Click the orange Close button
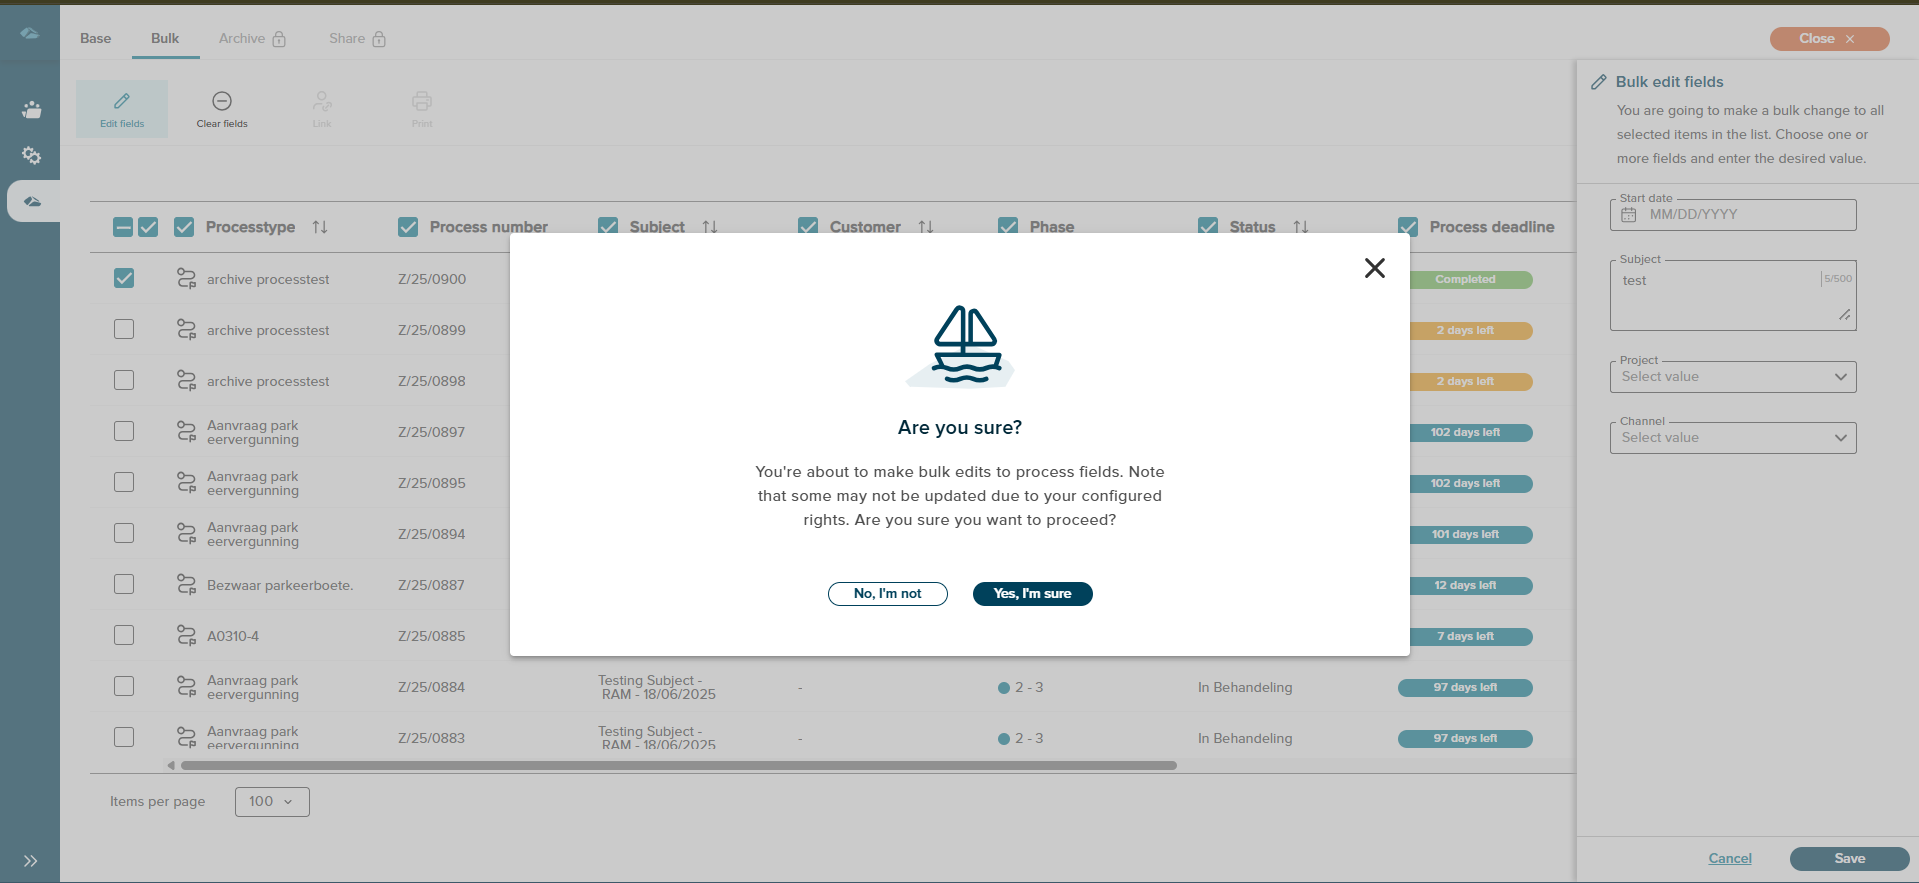Viewport: 1919px width, 883px height. click(1829, 39)
